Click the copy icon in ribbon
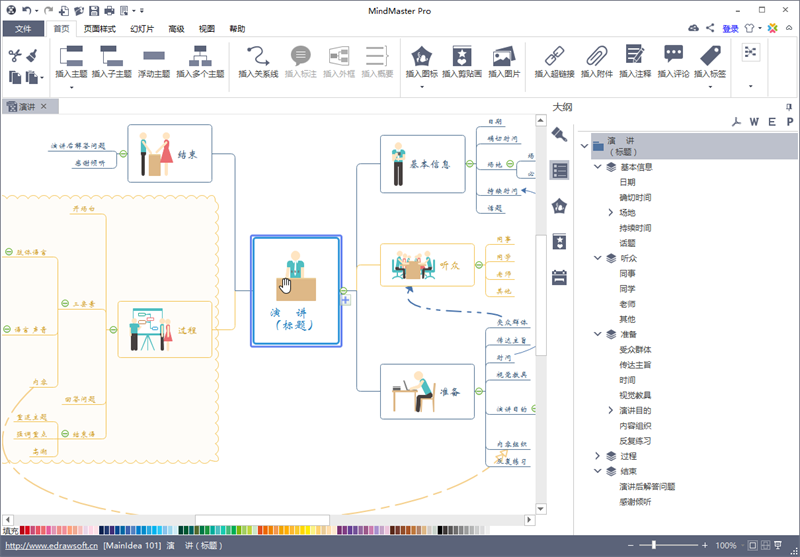Screen dimensions: 800x557 [15, 77]
